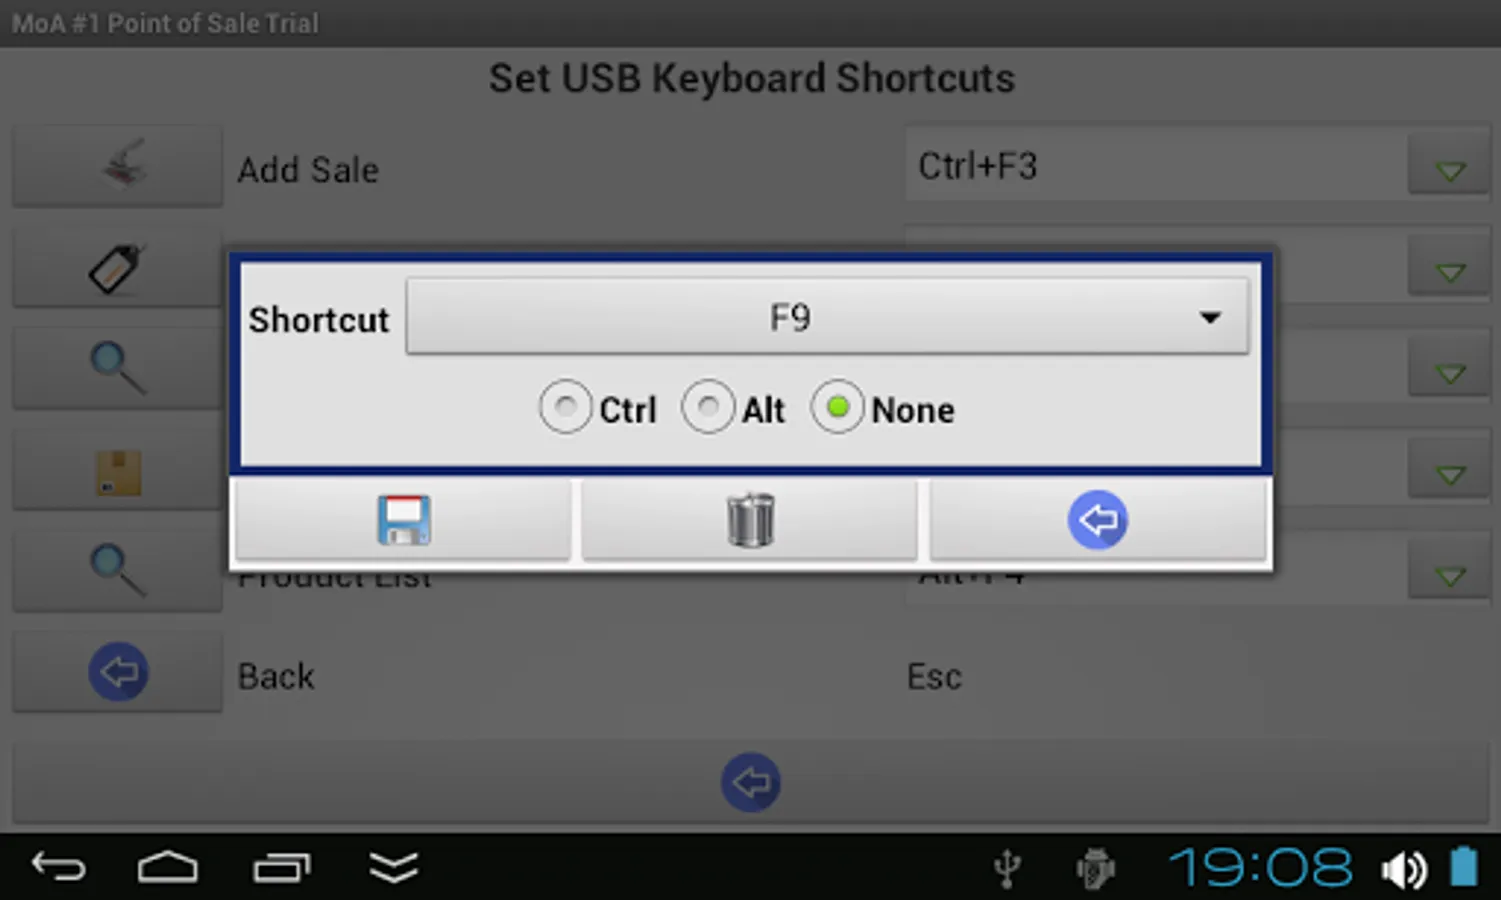The height and width of the screenshot is (900, 1501).
Task: Save shortcut with the floppy disk icon
Action: click(403, 520)
